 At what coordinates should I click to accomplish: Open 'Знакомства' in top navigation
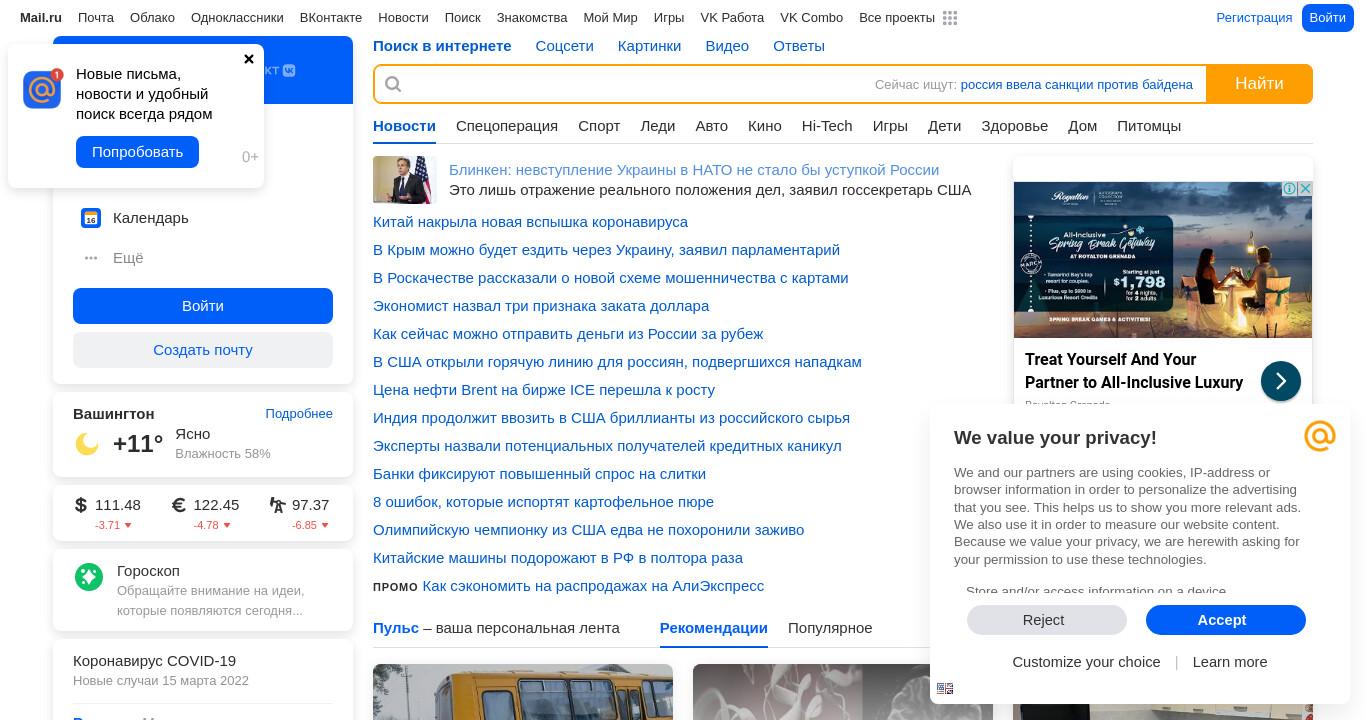tap(532, 18)
